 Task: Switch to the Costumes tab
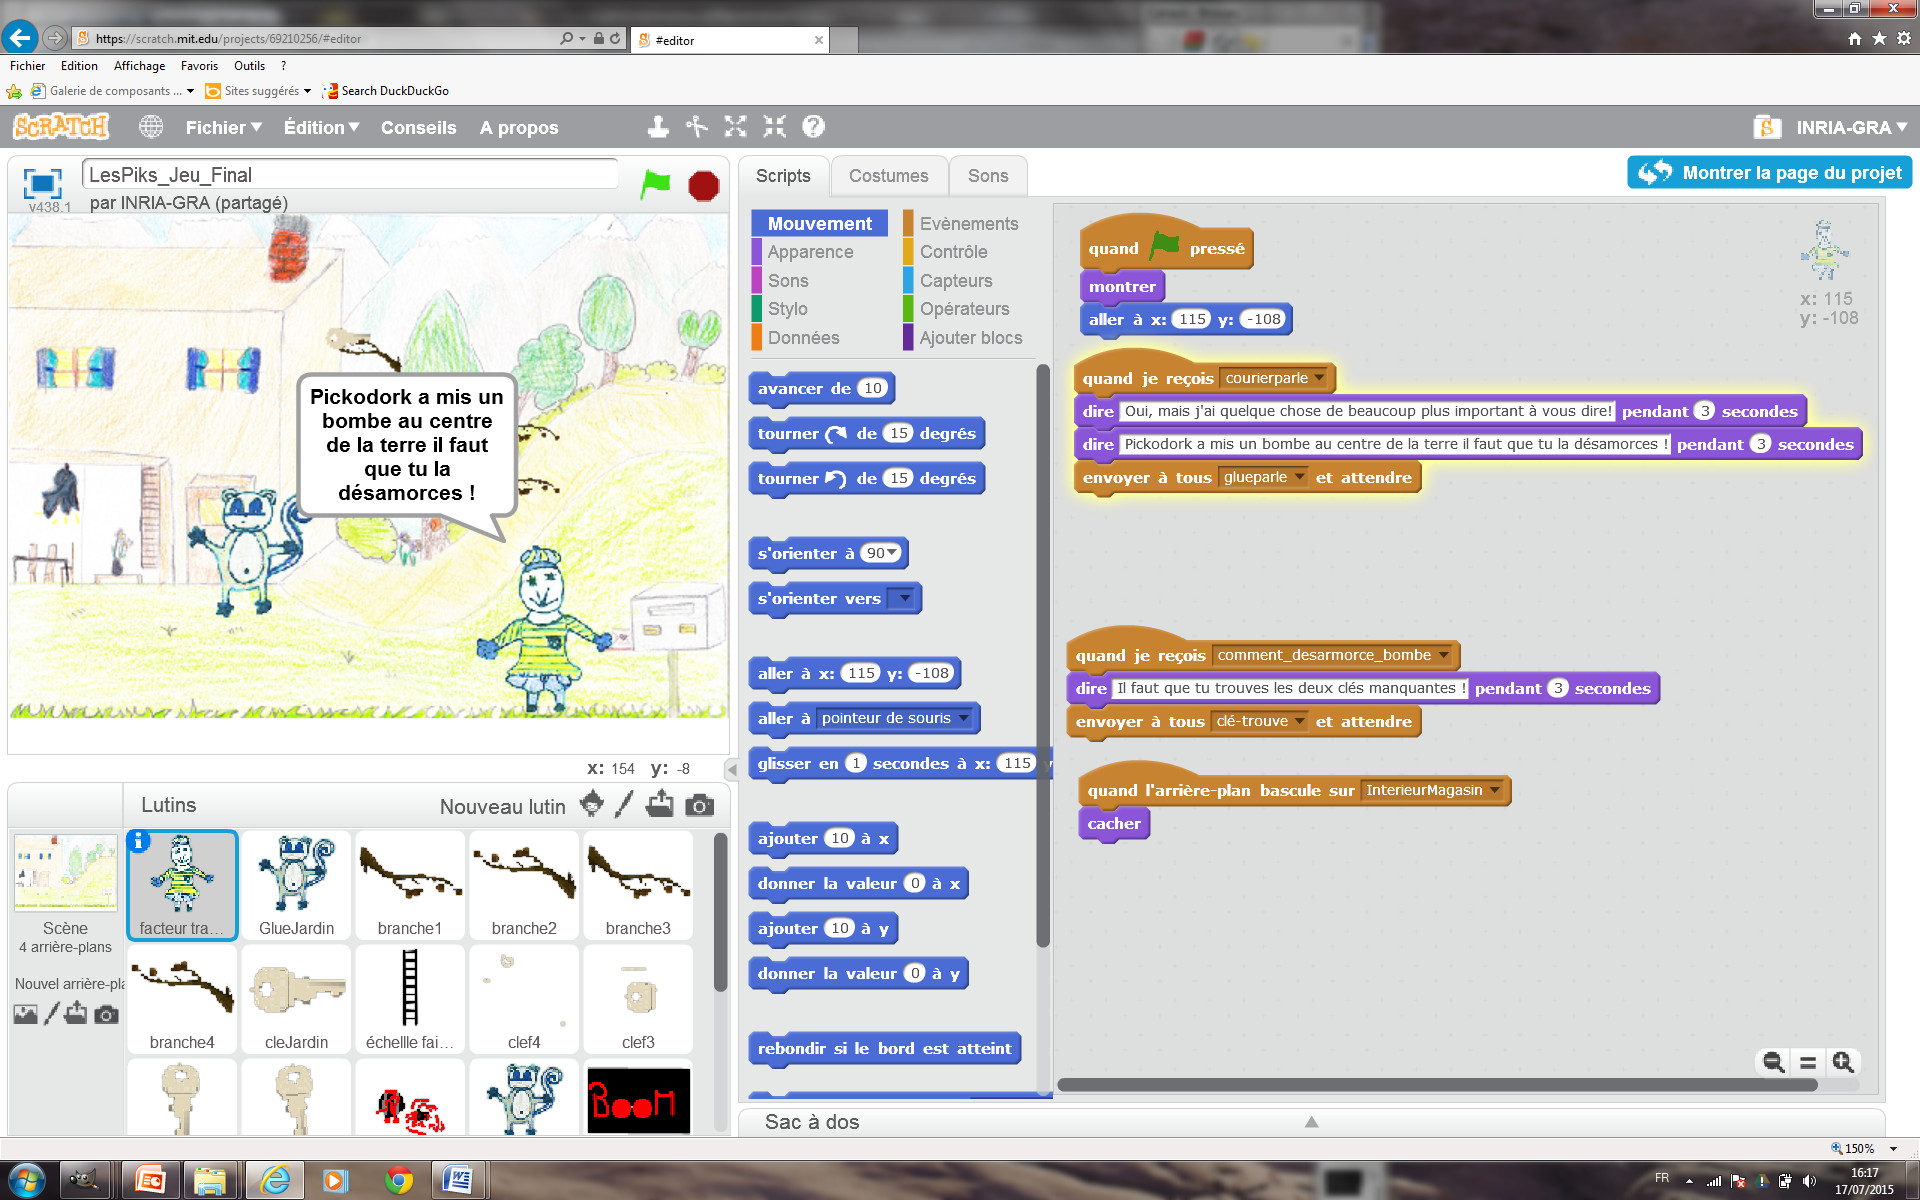pyautogui.click(x=889, y=176)
